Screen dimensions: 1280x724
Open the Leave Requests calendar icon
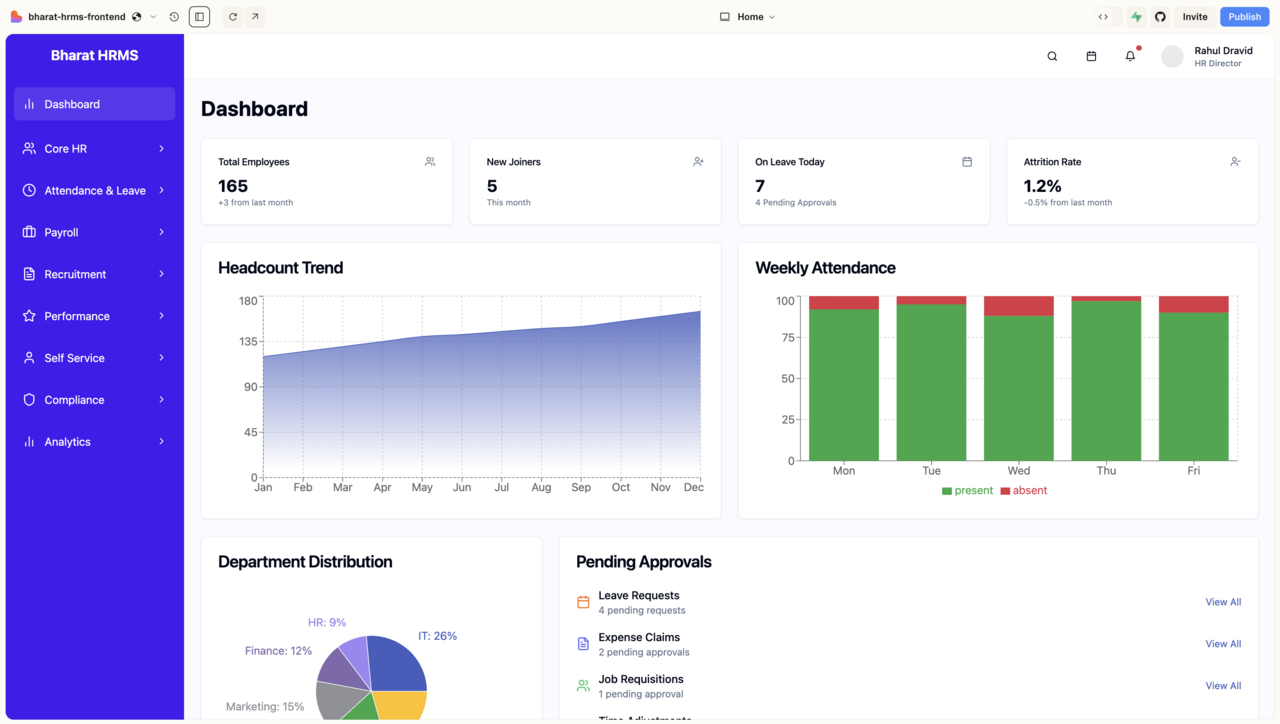tap(583, 602)
